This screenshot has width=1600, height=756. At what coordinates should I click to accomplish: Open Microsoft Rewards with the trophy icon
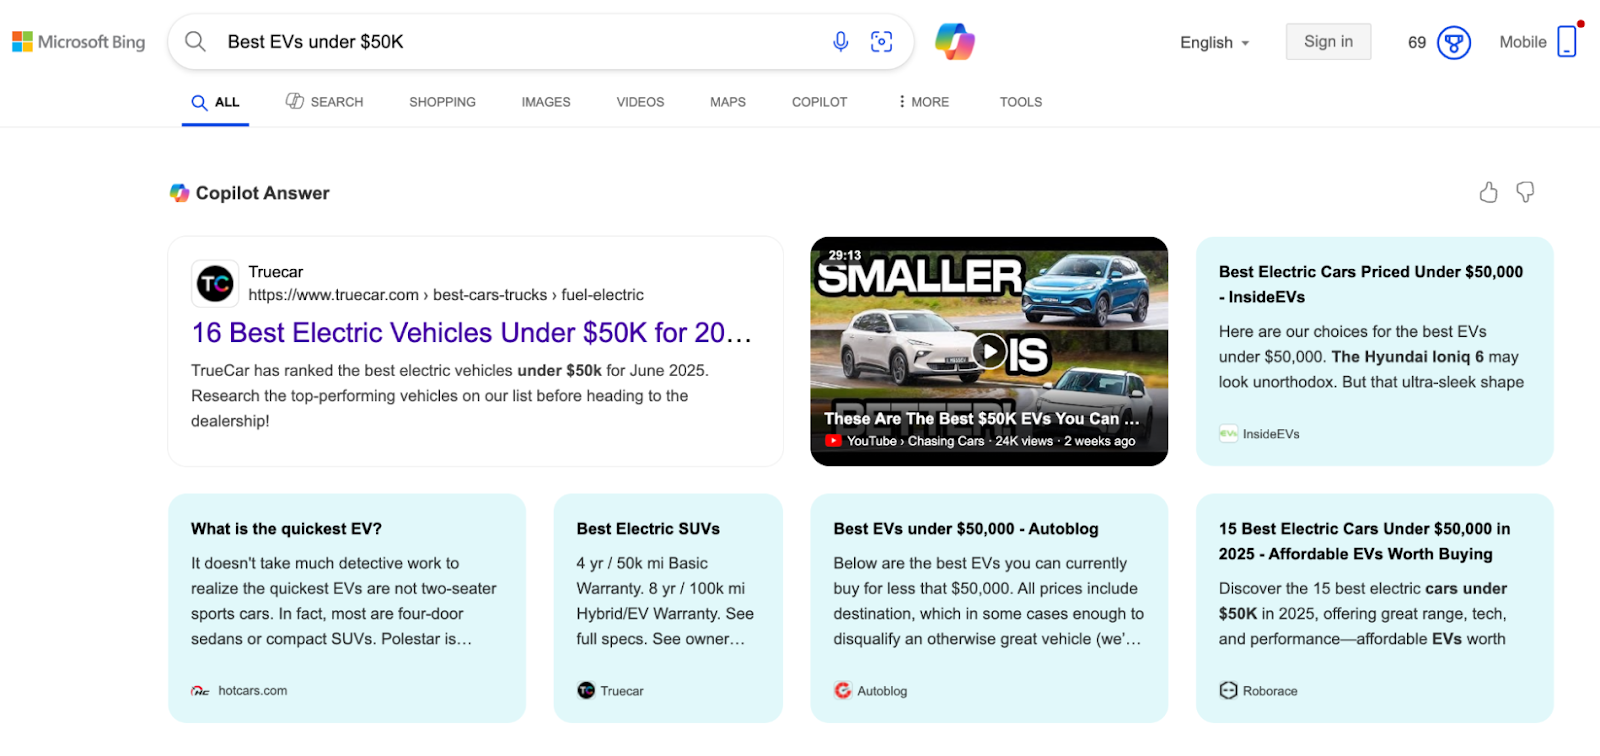(x=1452, y=42)
